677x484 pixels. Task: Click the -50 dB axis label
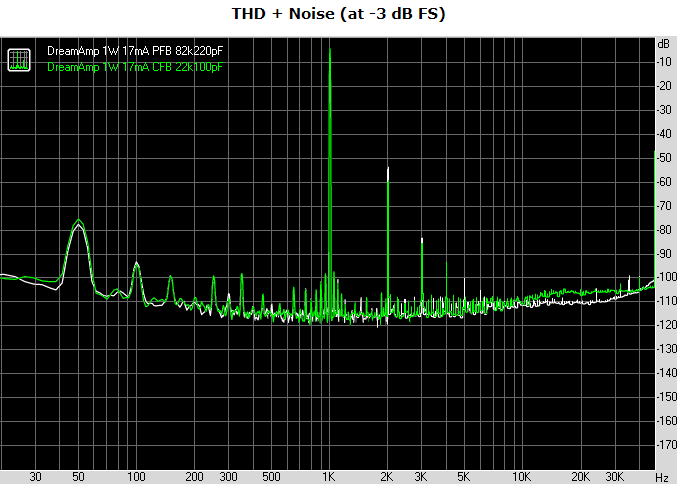pyautogui.click(x=665, y=158)
